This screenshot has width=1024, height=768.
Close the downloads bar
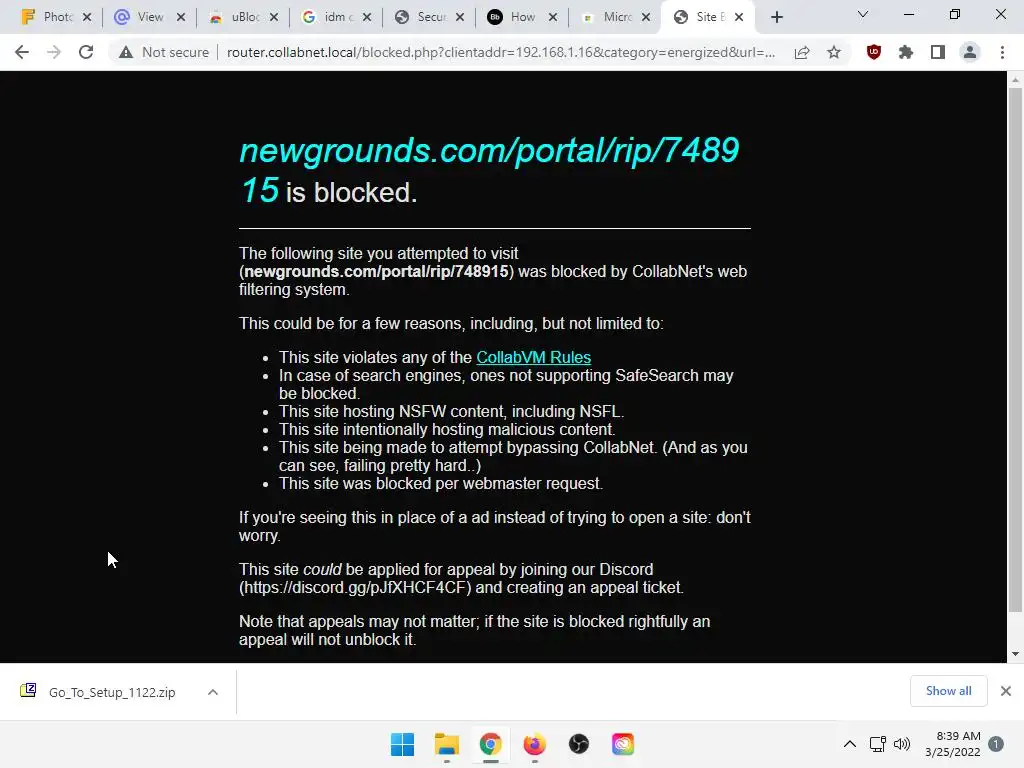(x=1006, y=691)
